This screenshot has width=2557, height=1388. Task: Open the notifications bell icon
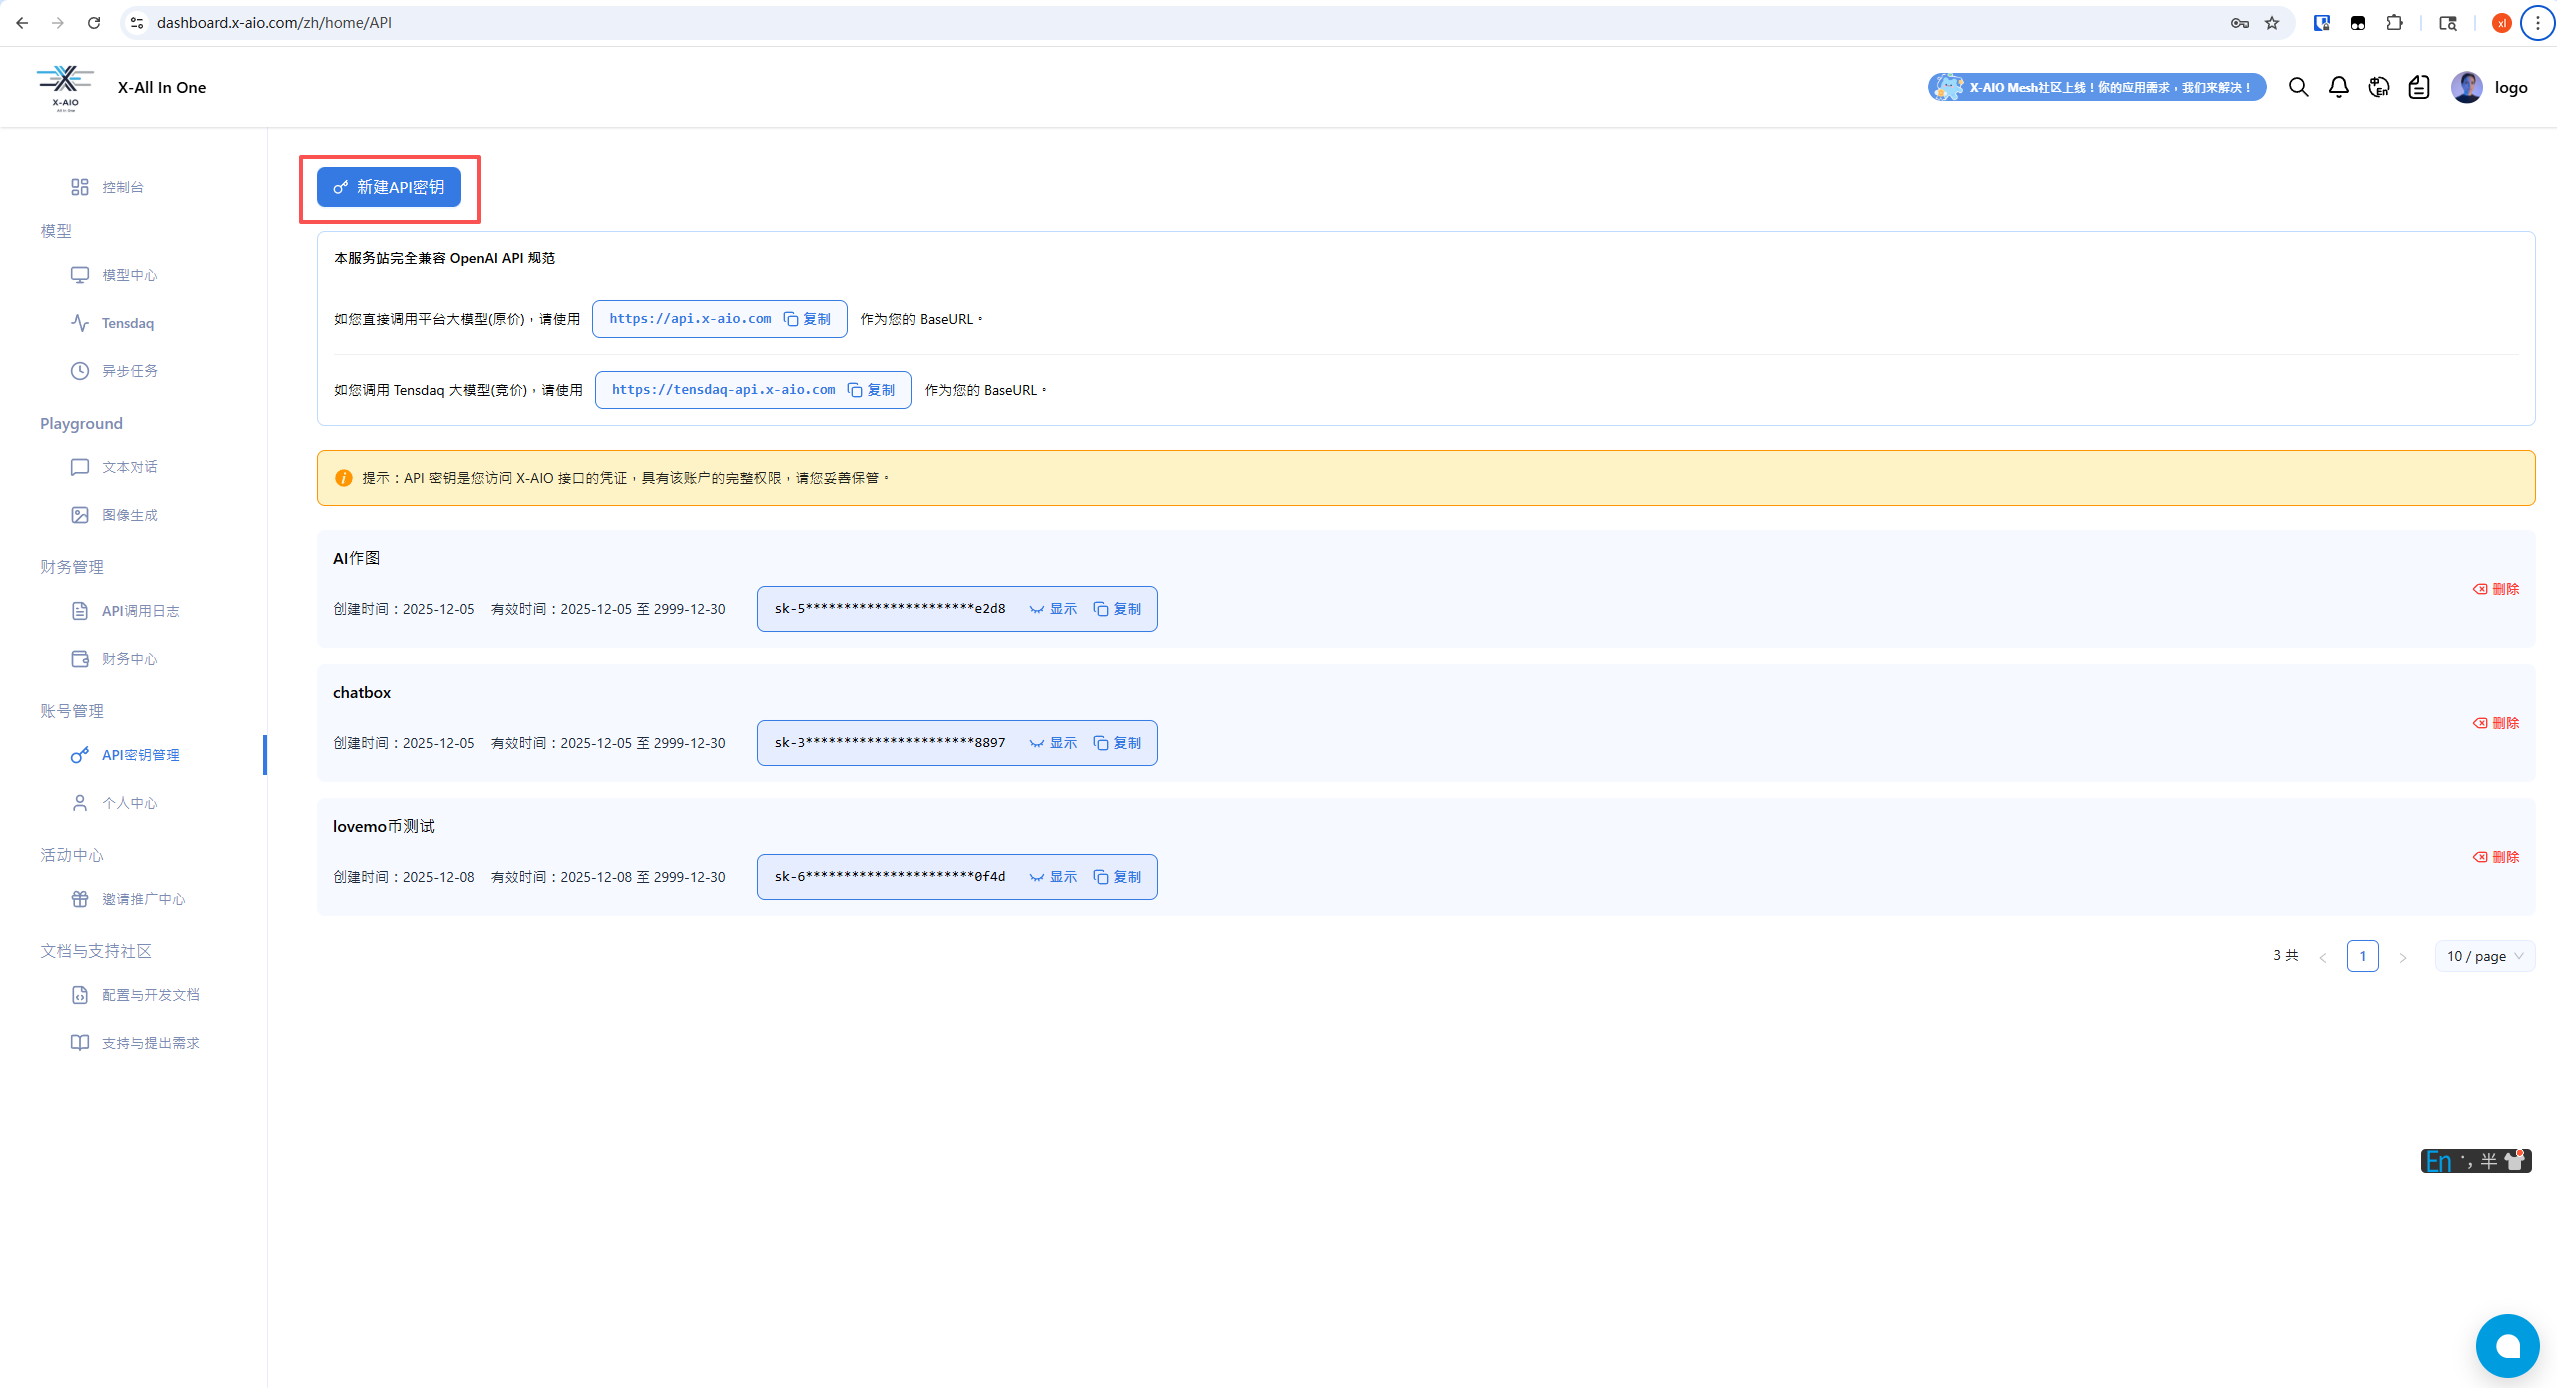2338,88
